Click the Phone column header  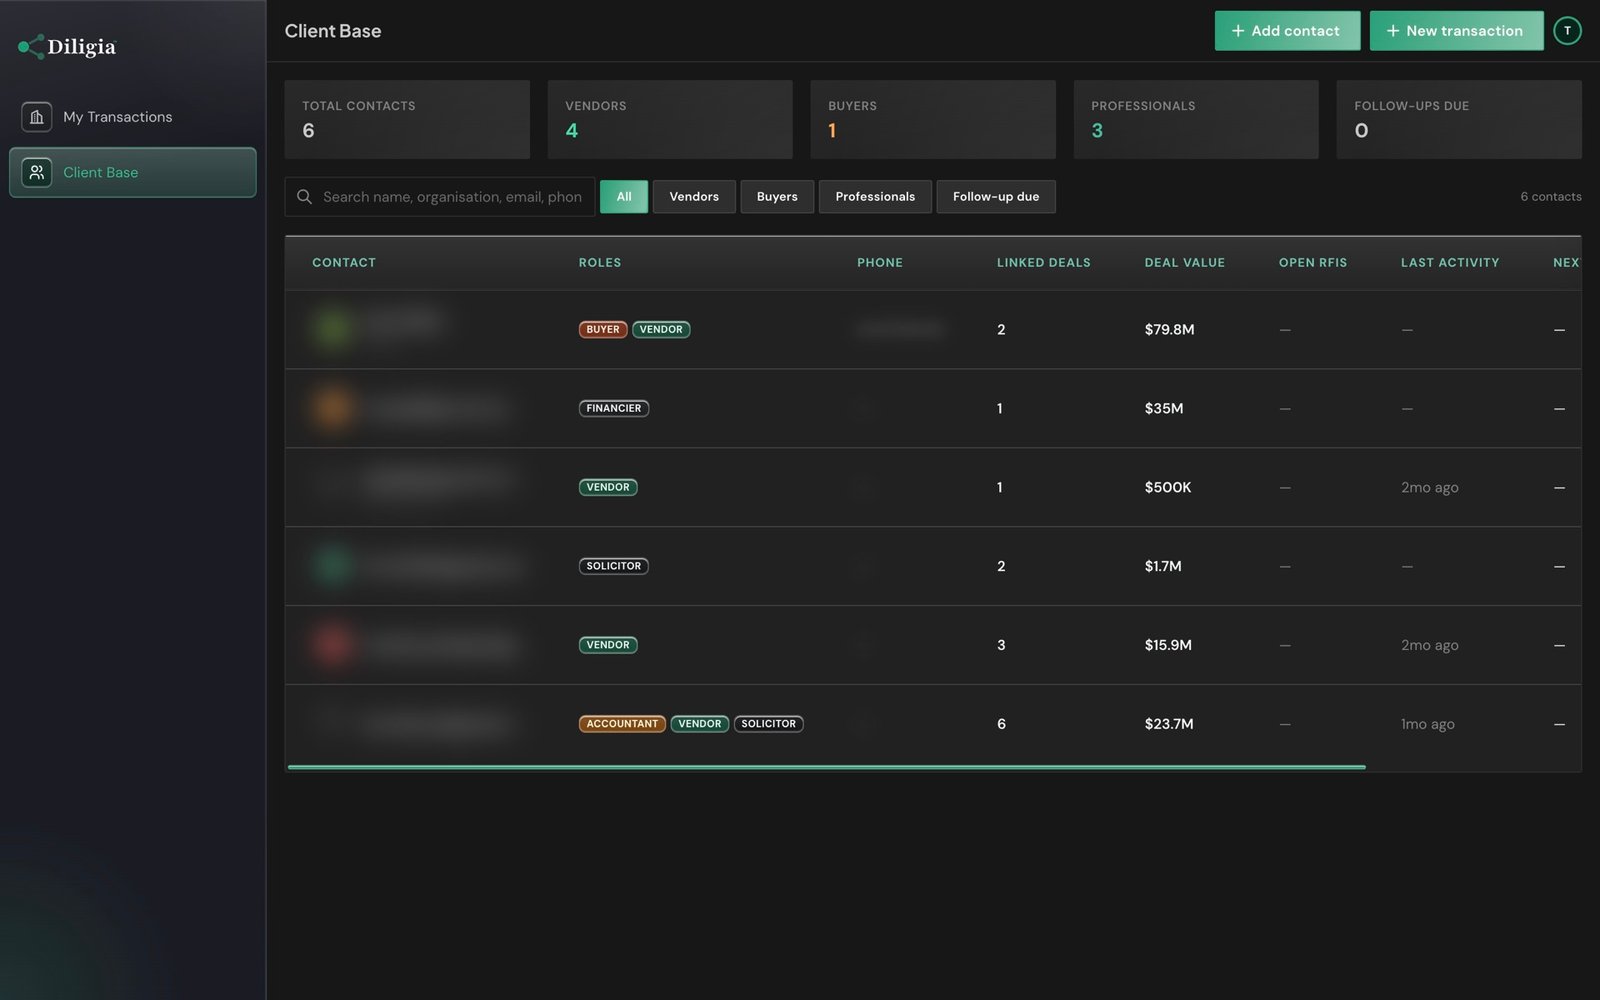pyautogui.click(x=880, y=263)
